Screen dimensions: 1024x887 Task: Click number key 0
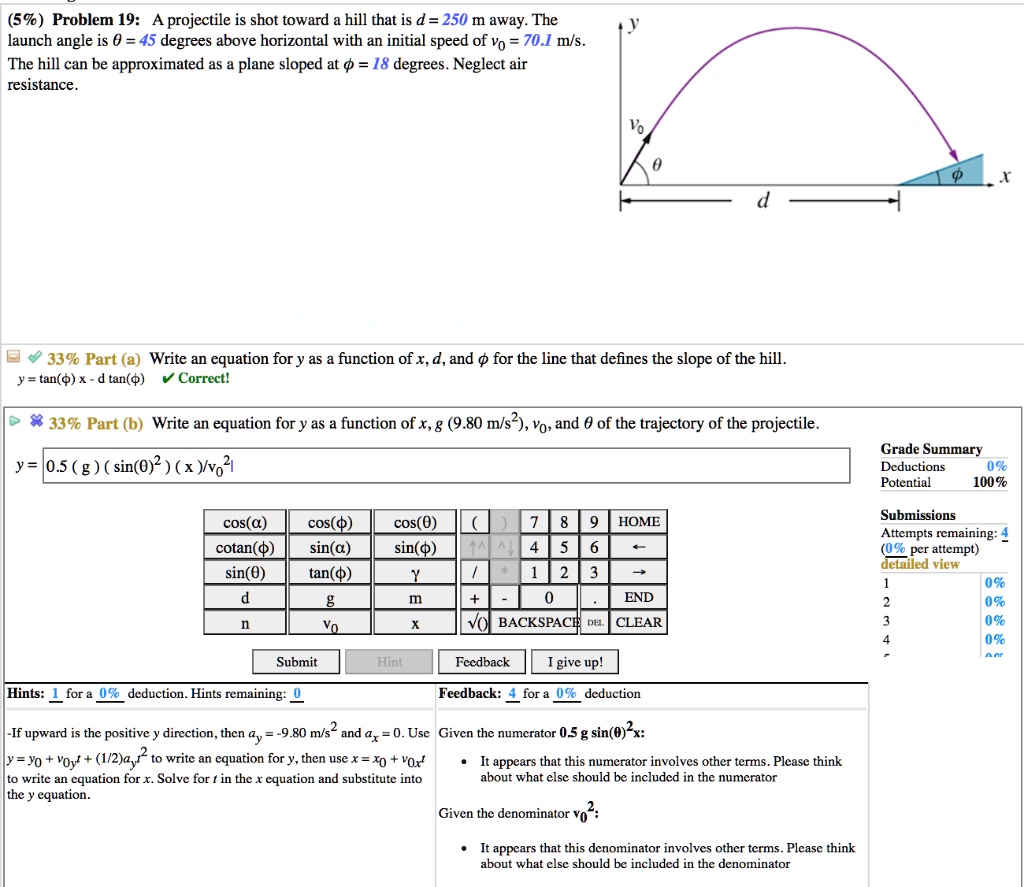pos(549,598)
